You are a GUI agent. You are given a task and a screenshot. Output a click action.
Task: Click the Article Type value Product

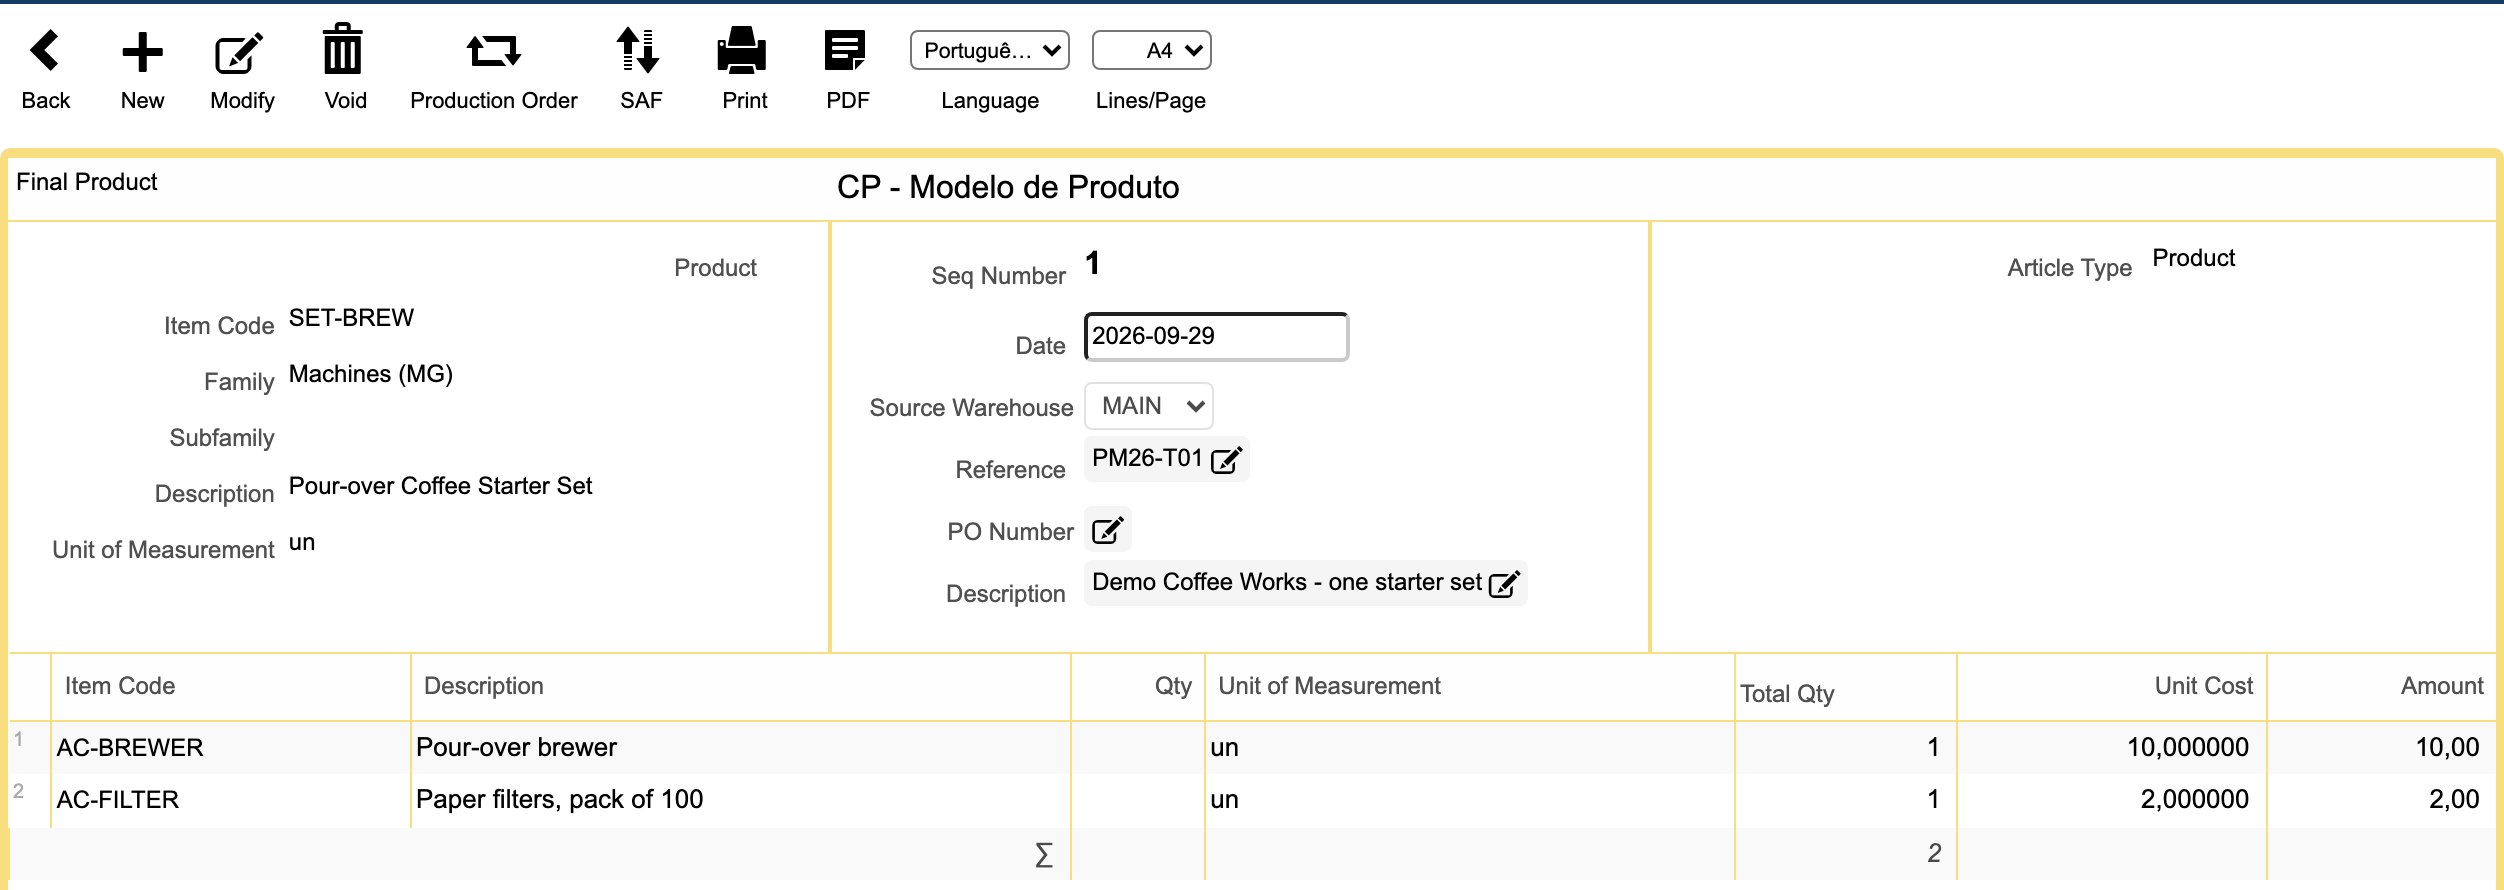[2193, 258]
